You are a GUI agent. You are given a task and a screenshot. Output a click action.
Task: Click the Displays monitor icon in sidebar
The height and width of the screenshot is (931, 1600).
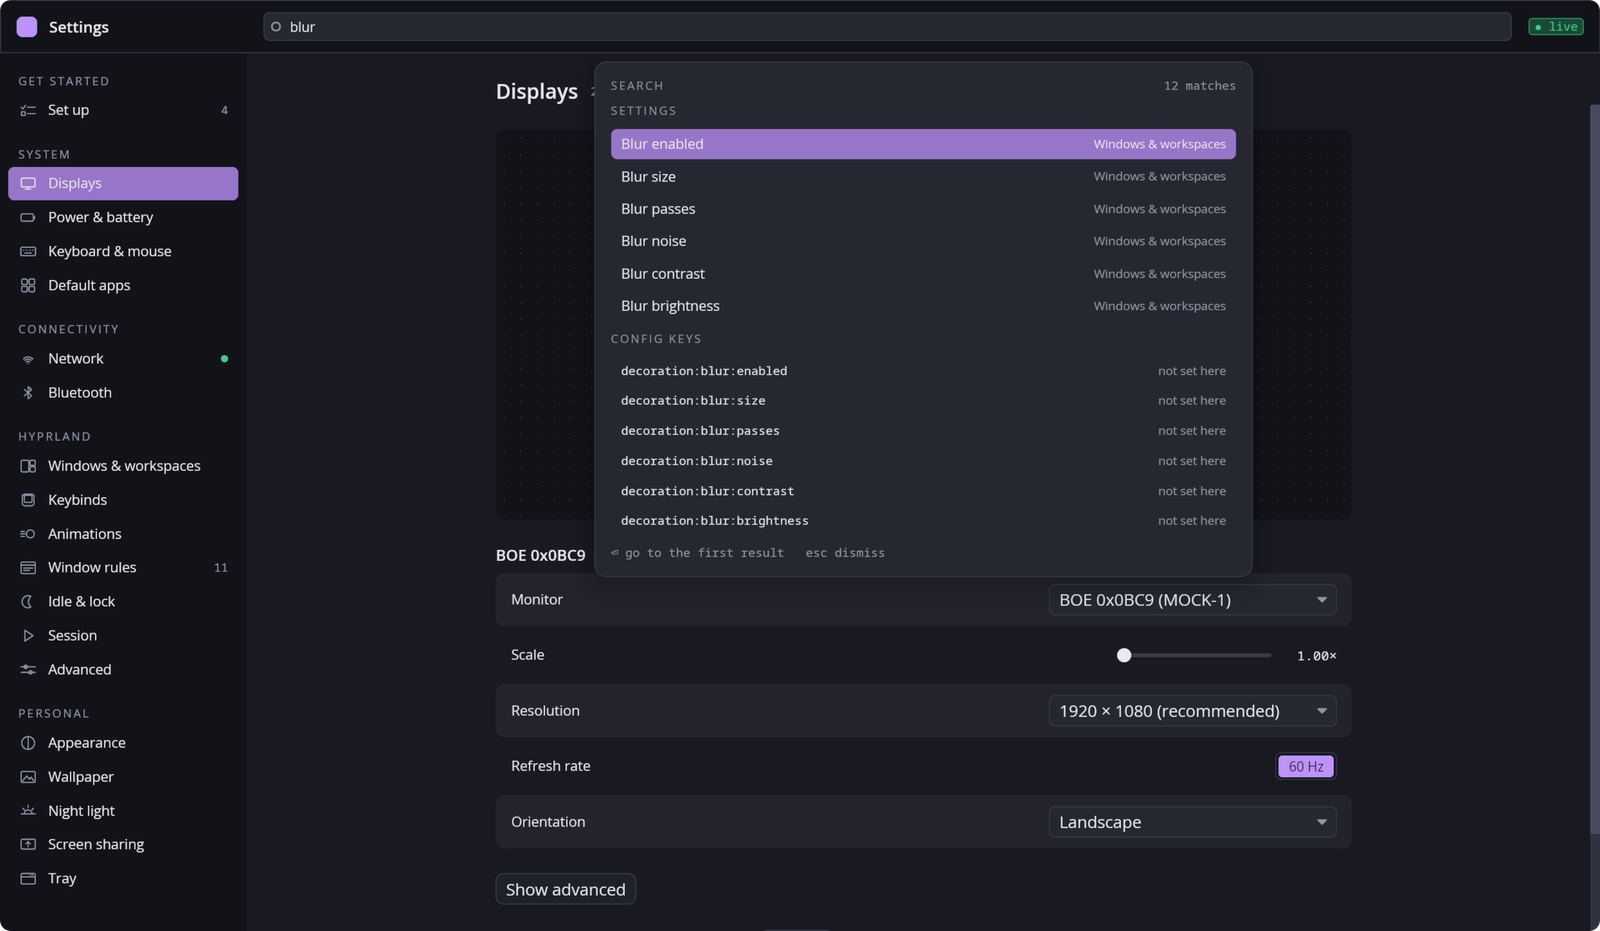(x=28, y=183)
